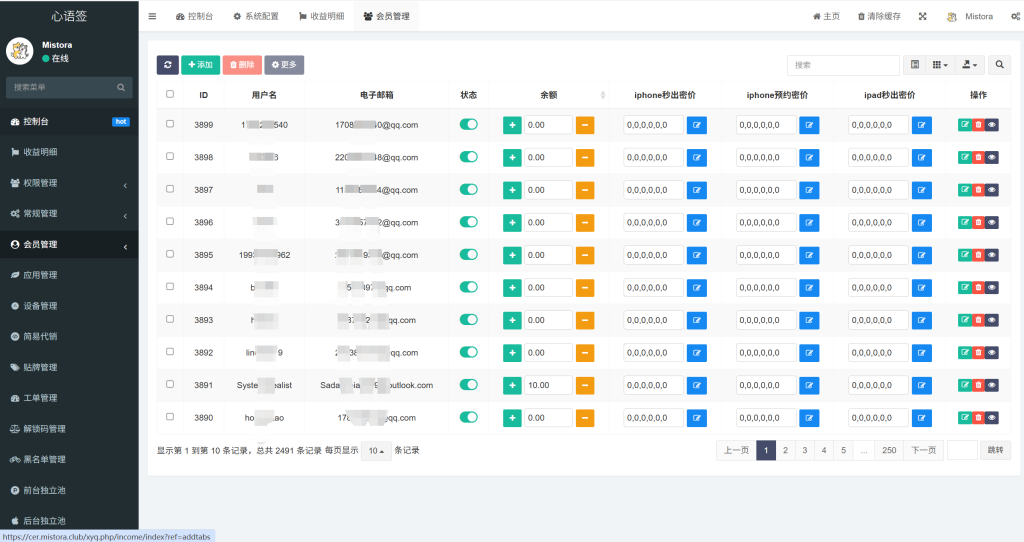The height and width of the screenshot is (542, 1024).
Task: Toggle status switch for ID 3898
Action: [468, 157]
